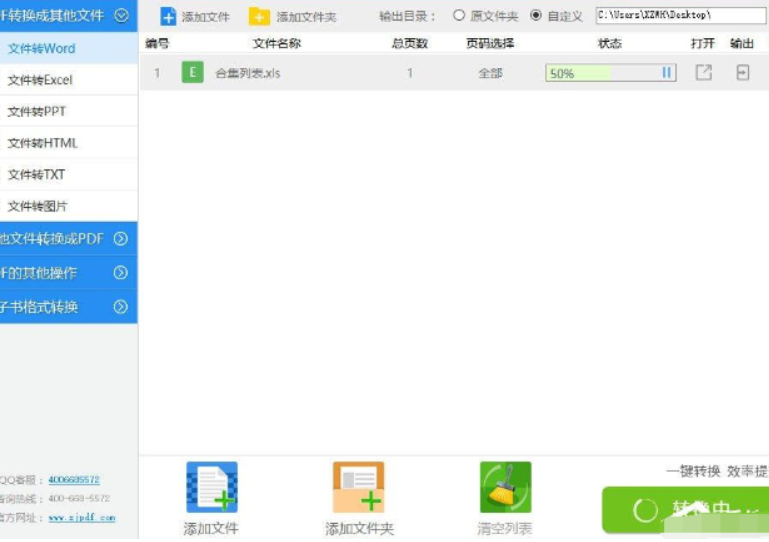Open the www.xjpdf.com website link
The image size is (769, 542).
(82, 517)
